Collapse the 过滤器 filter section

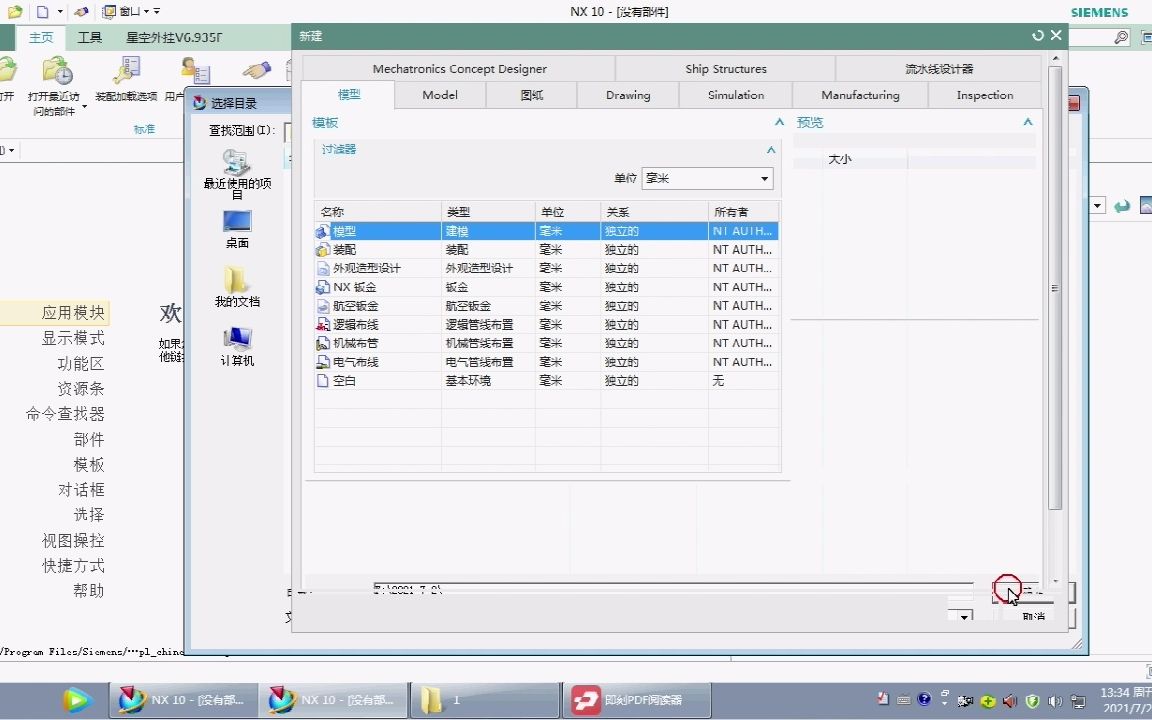[770, 148]
